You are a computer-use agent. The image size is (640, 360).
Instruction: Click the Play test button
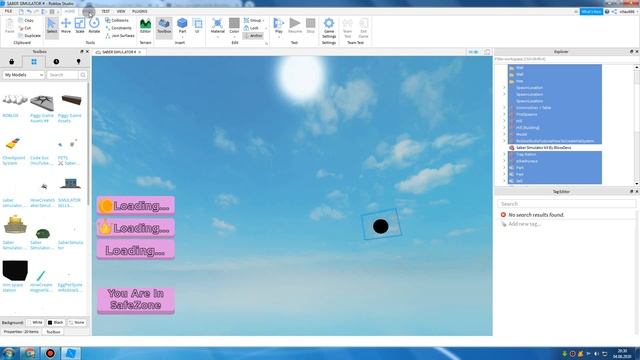(x=278, y=26)
